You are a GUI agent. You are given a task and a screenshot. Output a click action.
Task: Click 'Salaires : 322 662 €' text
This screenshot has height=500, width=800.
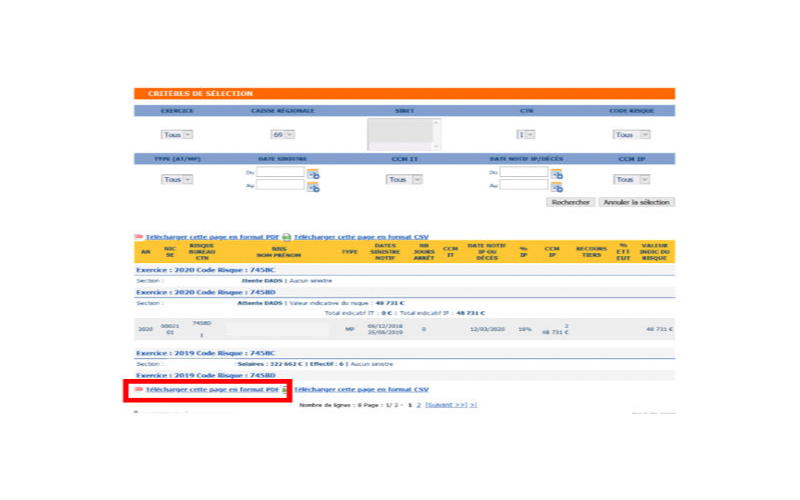tap(270, 364)
